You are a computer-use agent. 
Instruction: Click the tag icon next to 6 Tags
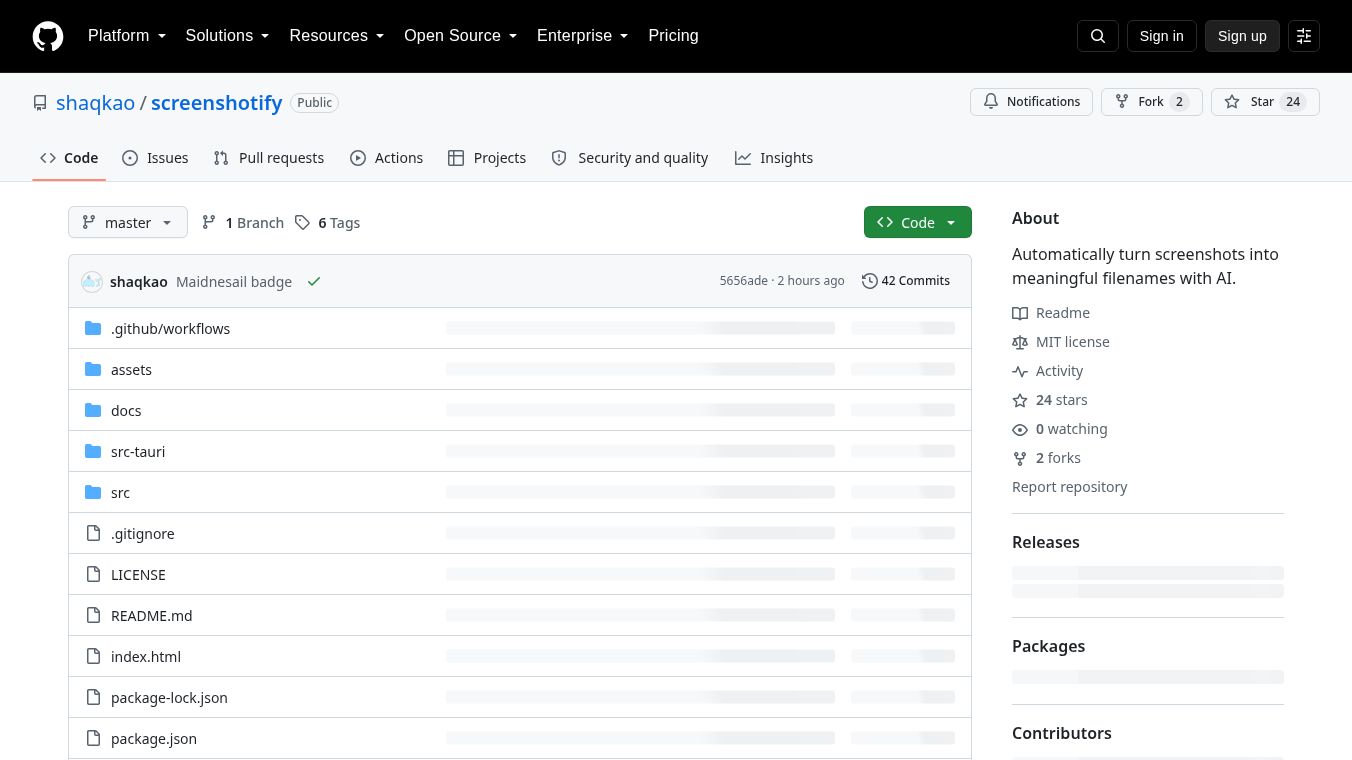pos(302,222)
